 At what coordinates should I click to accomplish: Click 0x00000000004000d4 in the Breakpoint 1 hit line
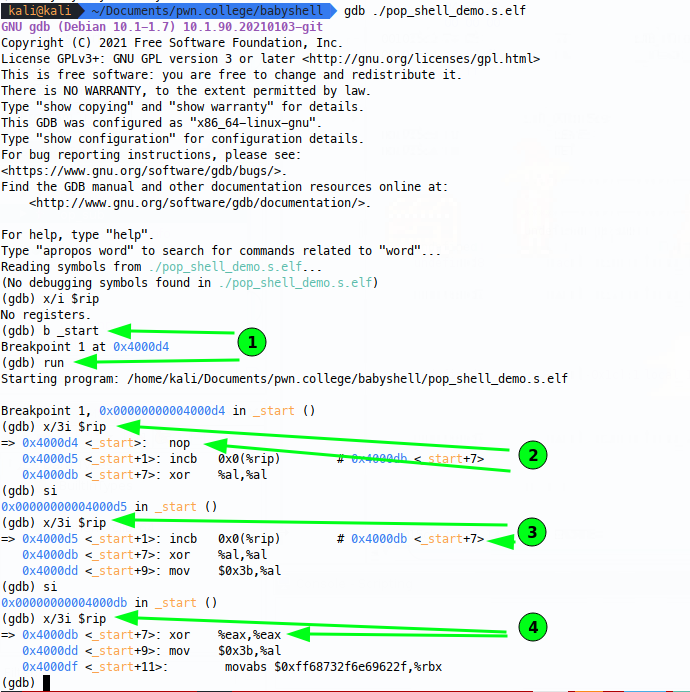(x=162, y=411)
